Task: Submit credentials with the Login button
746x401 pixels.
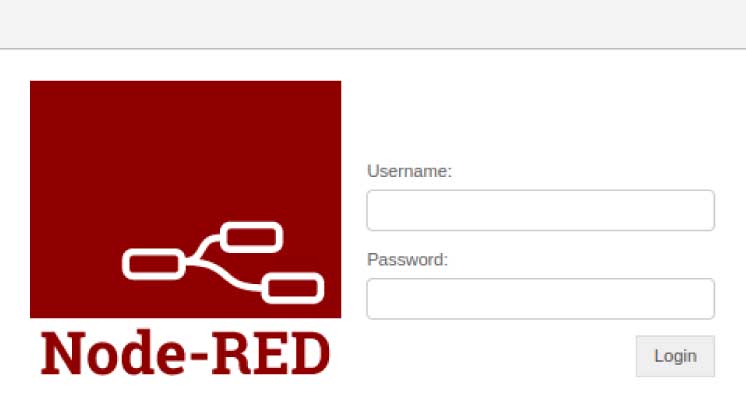Action: click(x=675, y=356)
